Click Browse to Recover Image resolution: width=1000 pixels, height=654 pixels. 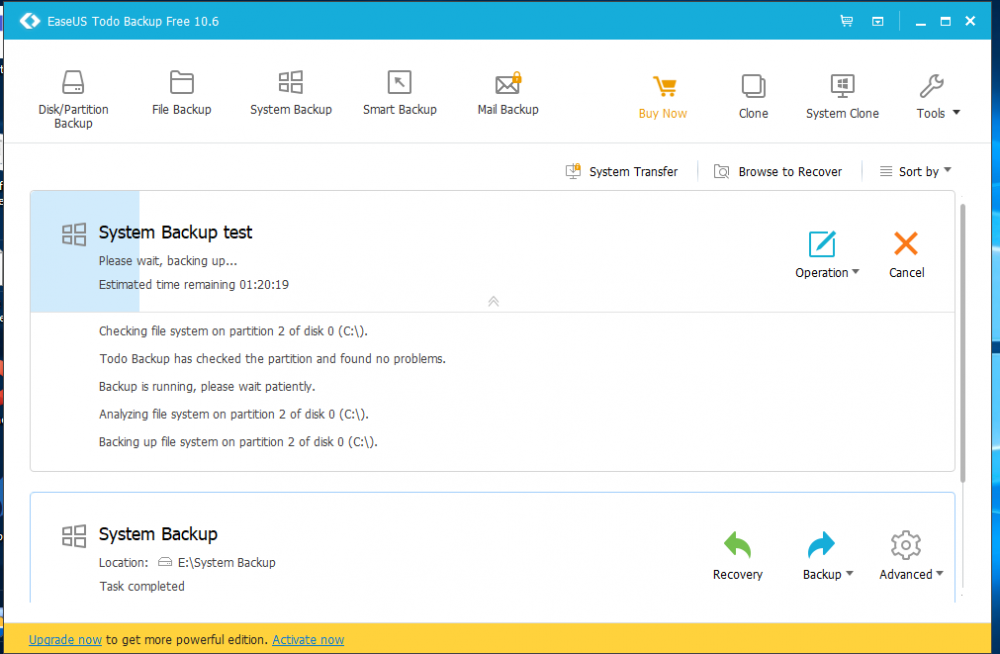pyautogui.click(x=778, y=171)
